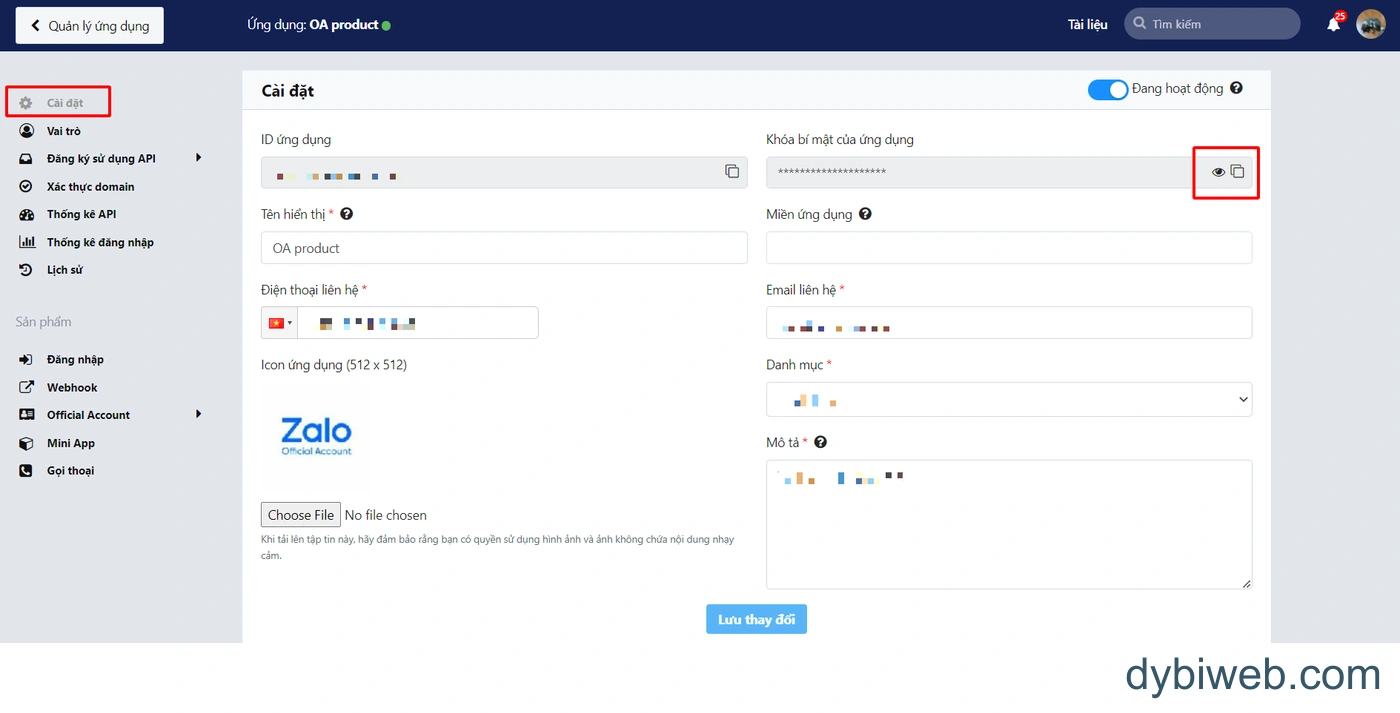Open the Xác thực domain page

(x=90, y=187)
